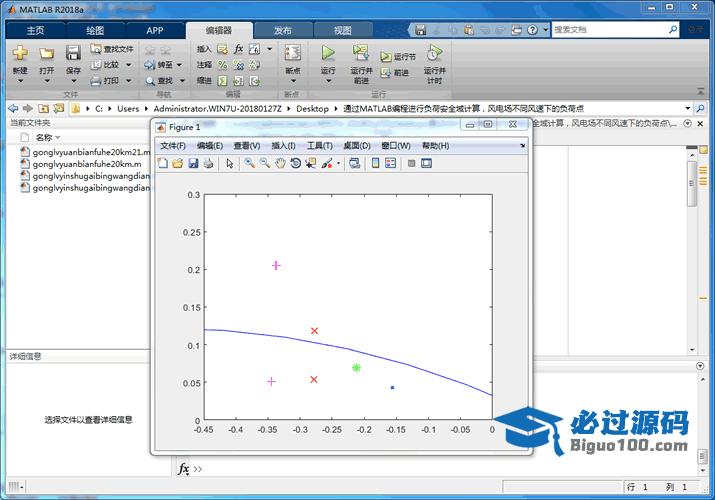Open the 插入(I) menu in Figure window
The width and height of the screenshot is (715, 500).
click(x=285, y=146)
